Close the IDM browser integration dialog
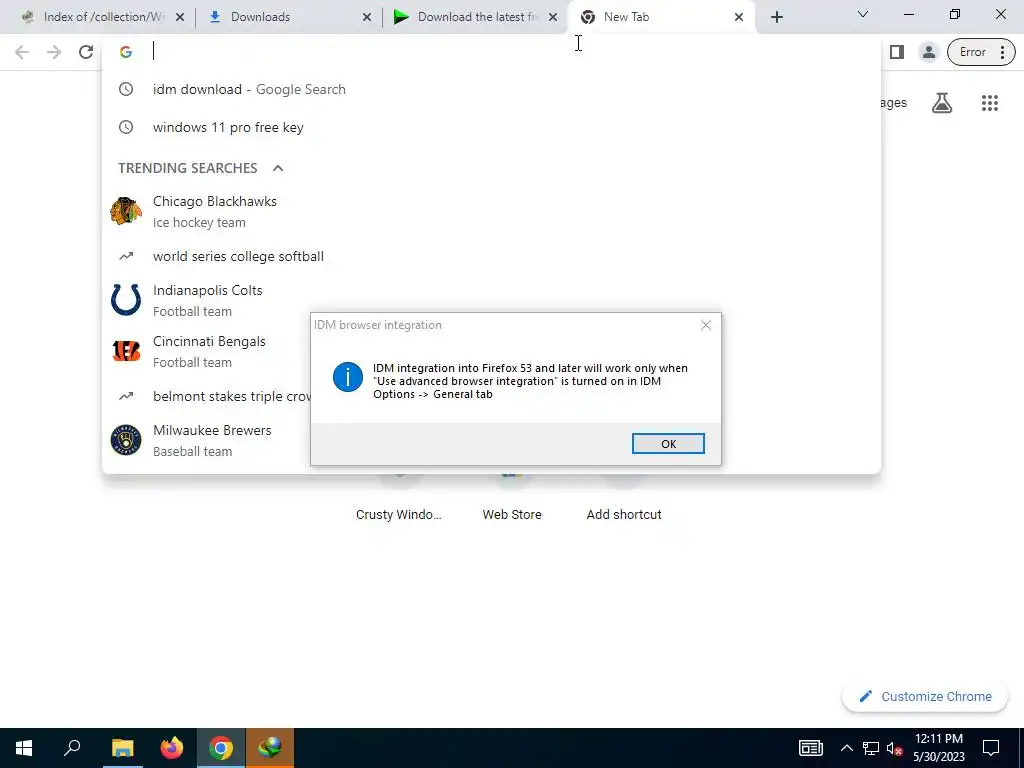Image resolution: width=1024 pixels, height=768 pixels. pos(705,325)
